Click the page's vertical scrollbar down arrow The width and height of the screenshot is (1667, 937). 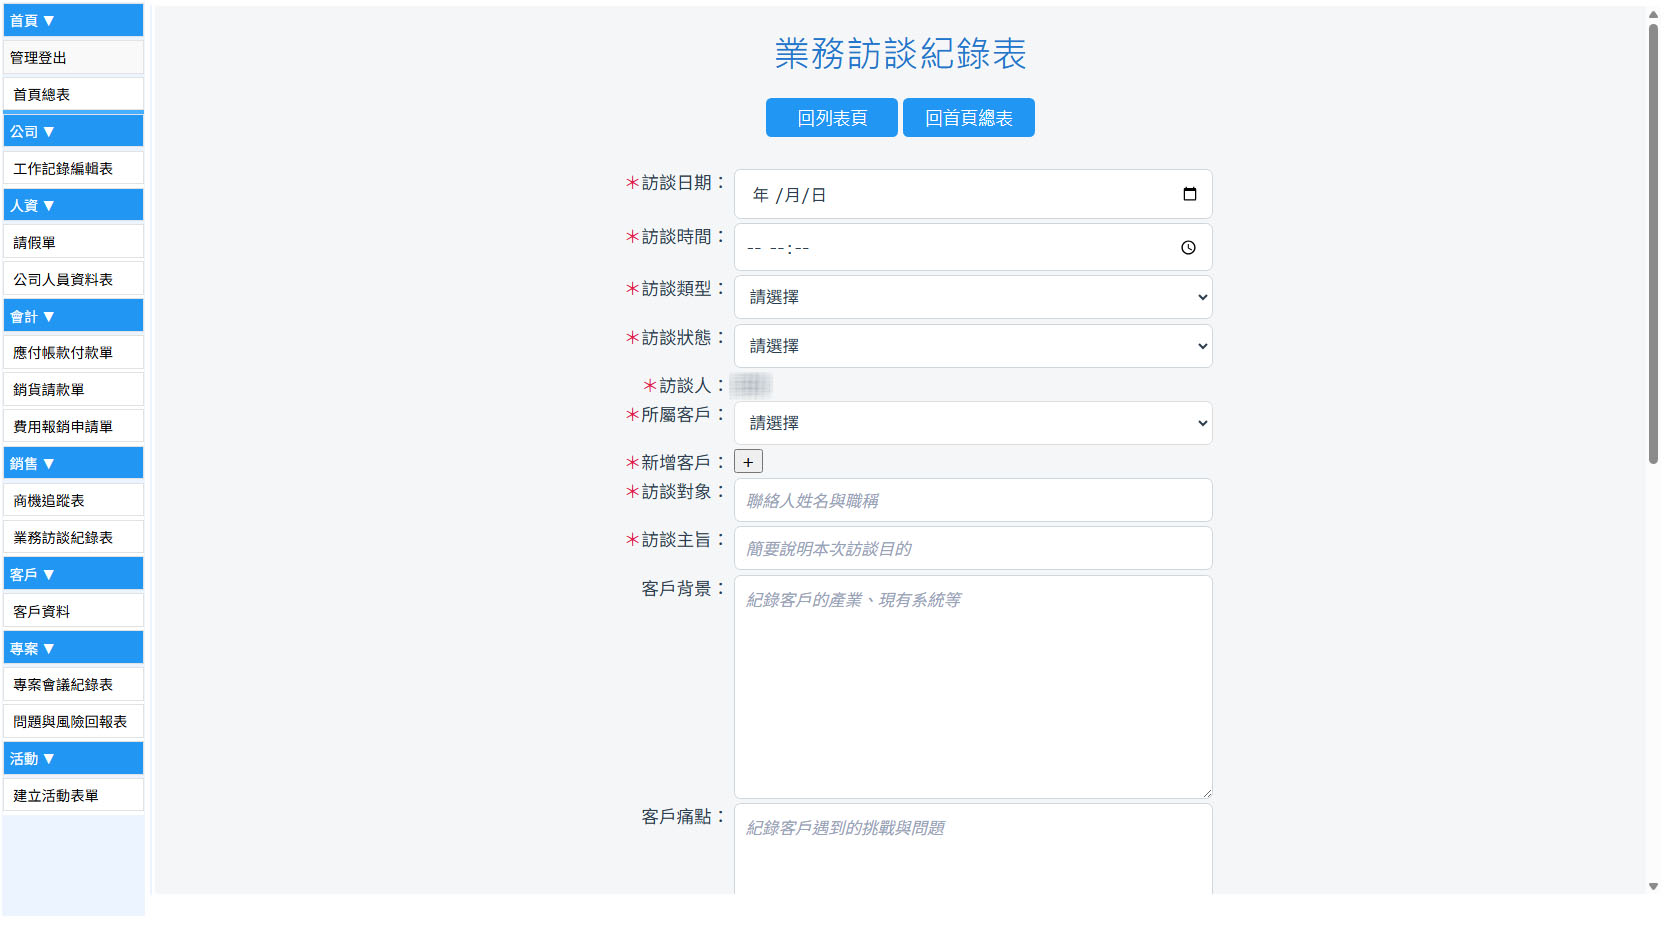point(1653,886)
